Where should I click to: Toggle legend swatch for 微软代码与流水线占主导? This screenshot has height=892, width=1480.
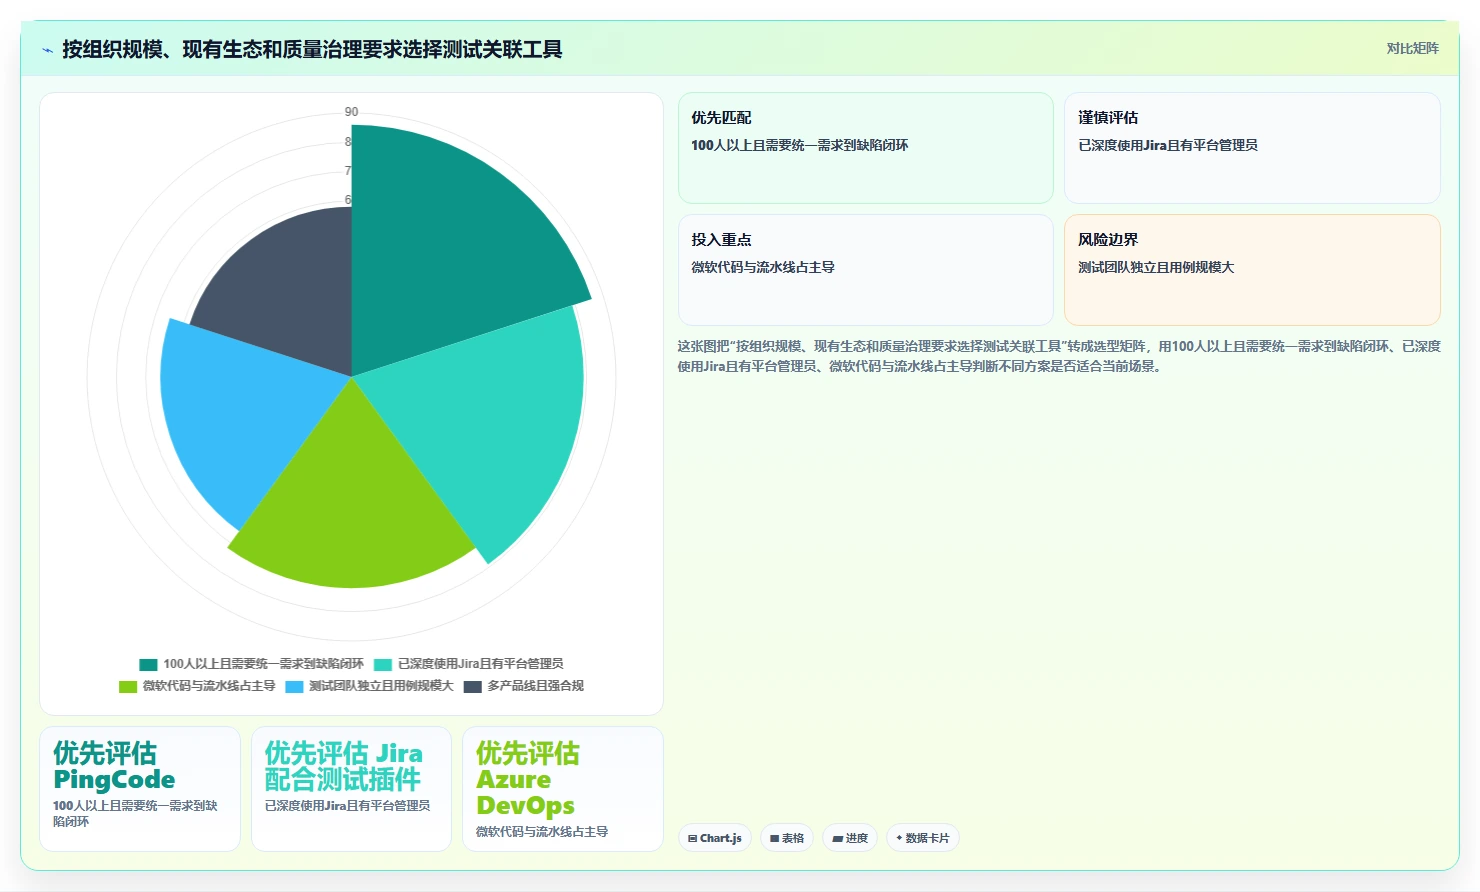[x=128, y=686]
